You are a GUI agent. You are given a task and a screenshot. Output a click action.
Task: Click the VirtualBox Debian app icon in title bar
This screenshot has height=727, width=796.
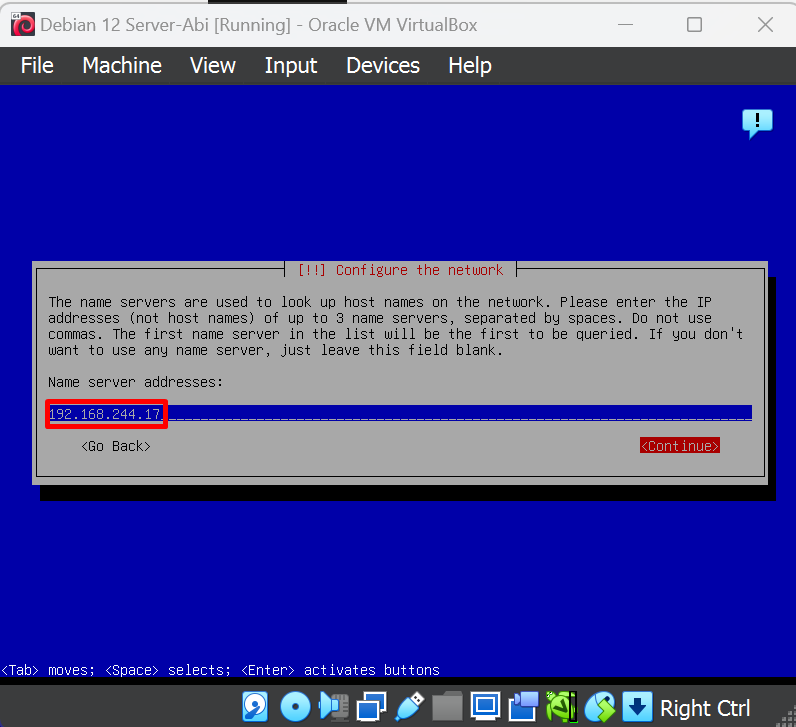click(x=23, y=24)
